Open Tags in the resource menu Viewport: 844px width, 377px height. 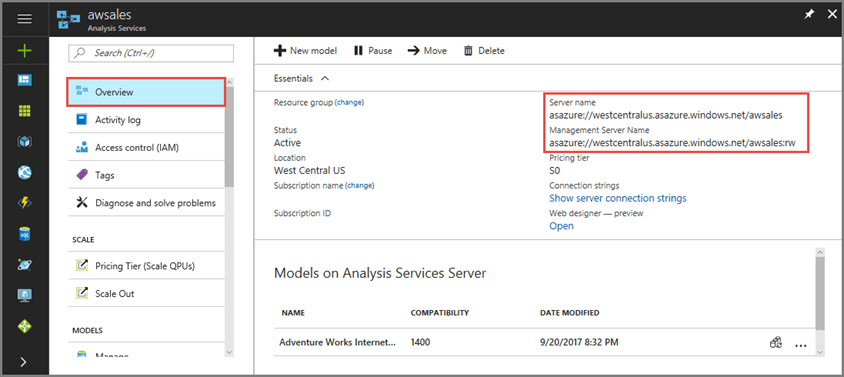[x=146, y=175]
